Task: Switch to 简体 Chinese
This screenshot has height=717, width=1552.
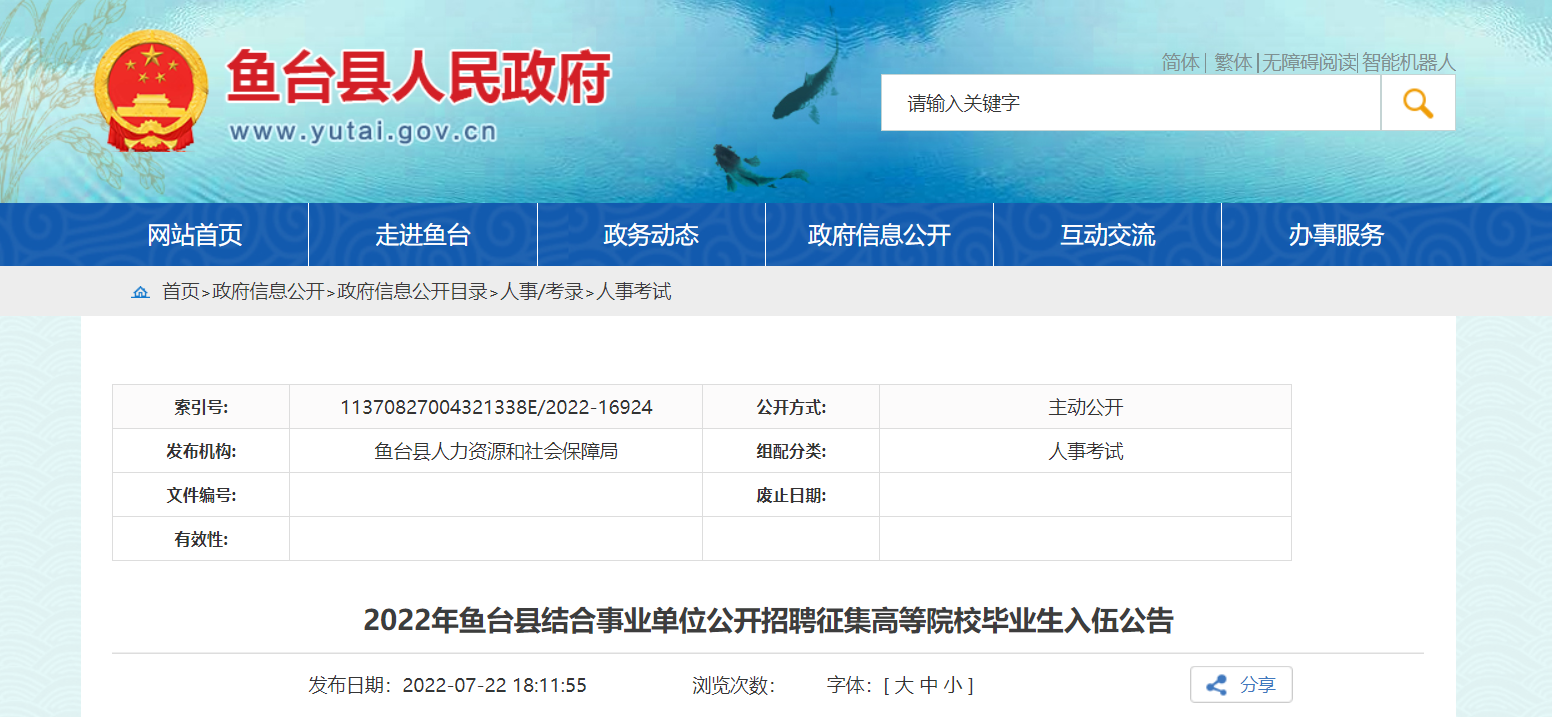Action: coord(1180,62)
